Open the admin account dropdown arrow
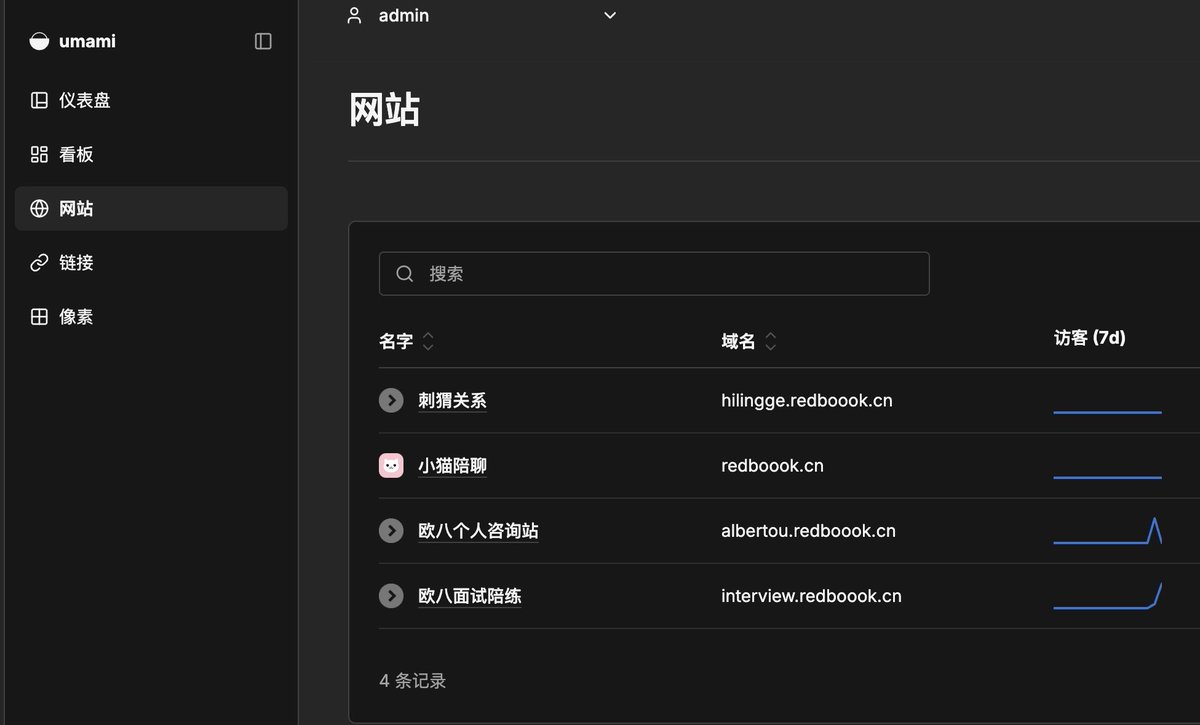1200x725 pixels. (x=610, y=15)
